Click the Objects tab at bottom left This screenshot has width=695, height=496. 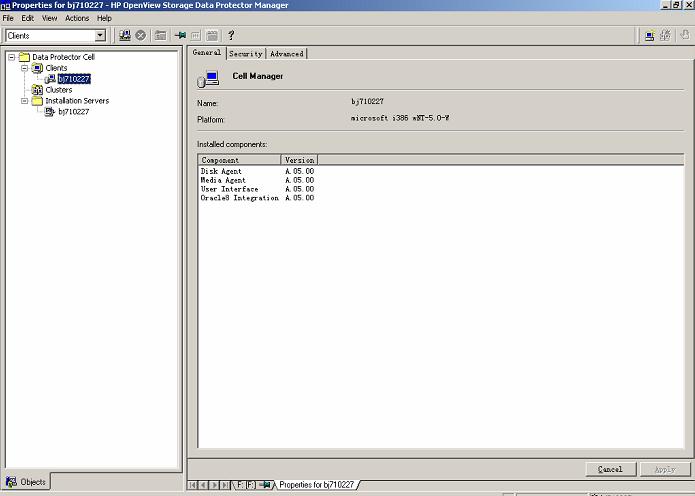point(26,482)
